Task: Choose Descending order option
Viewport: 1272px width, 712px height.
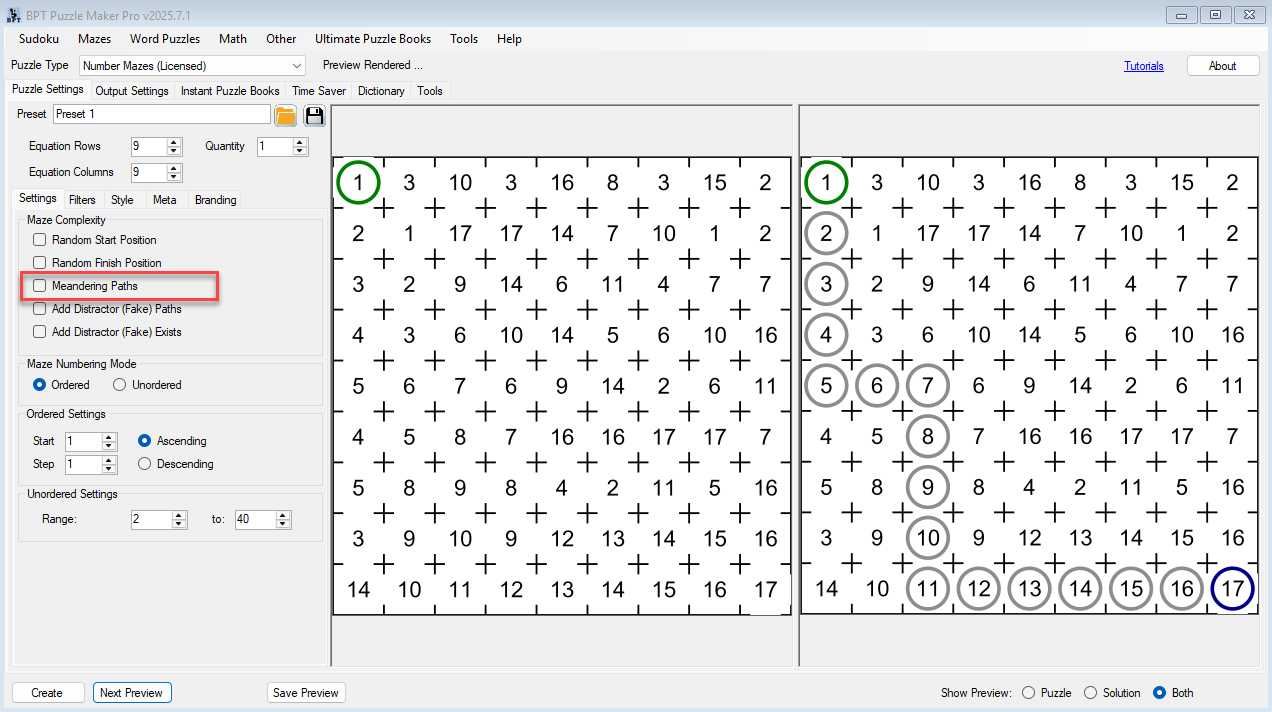Action: point(145,464)
